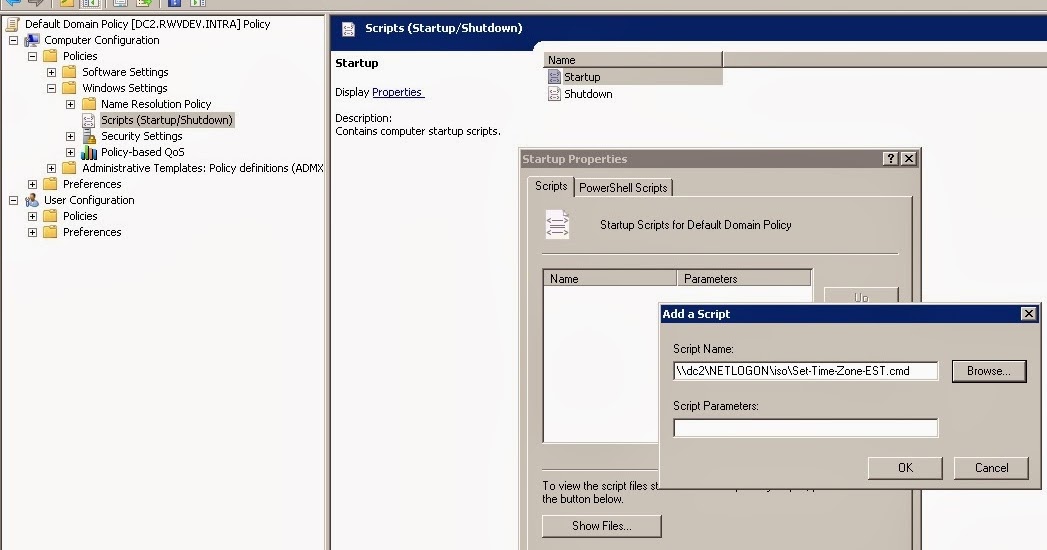This screenshot has height=550, width=1047.
Task: Select Preferences label under User Configuration
Action: coord(92,232)
